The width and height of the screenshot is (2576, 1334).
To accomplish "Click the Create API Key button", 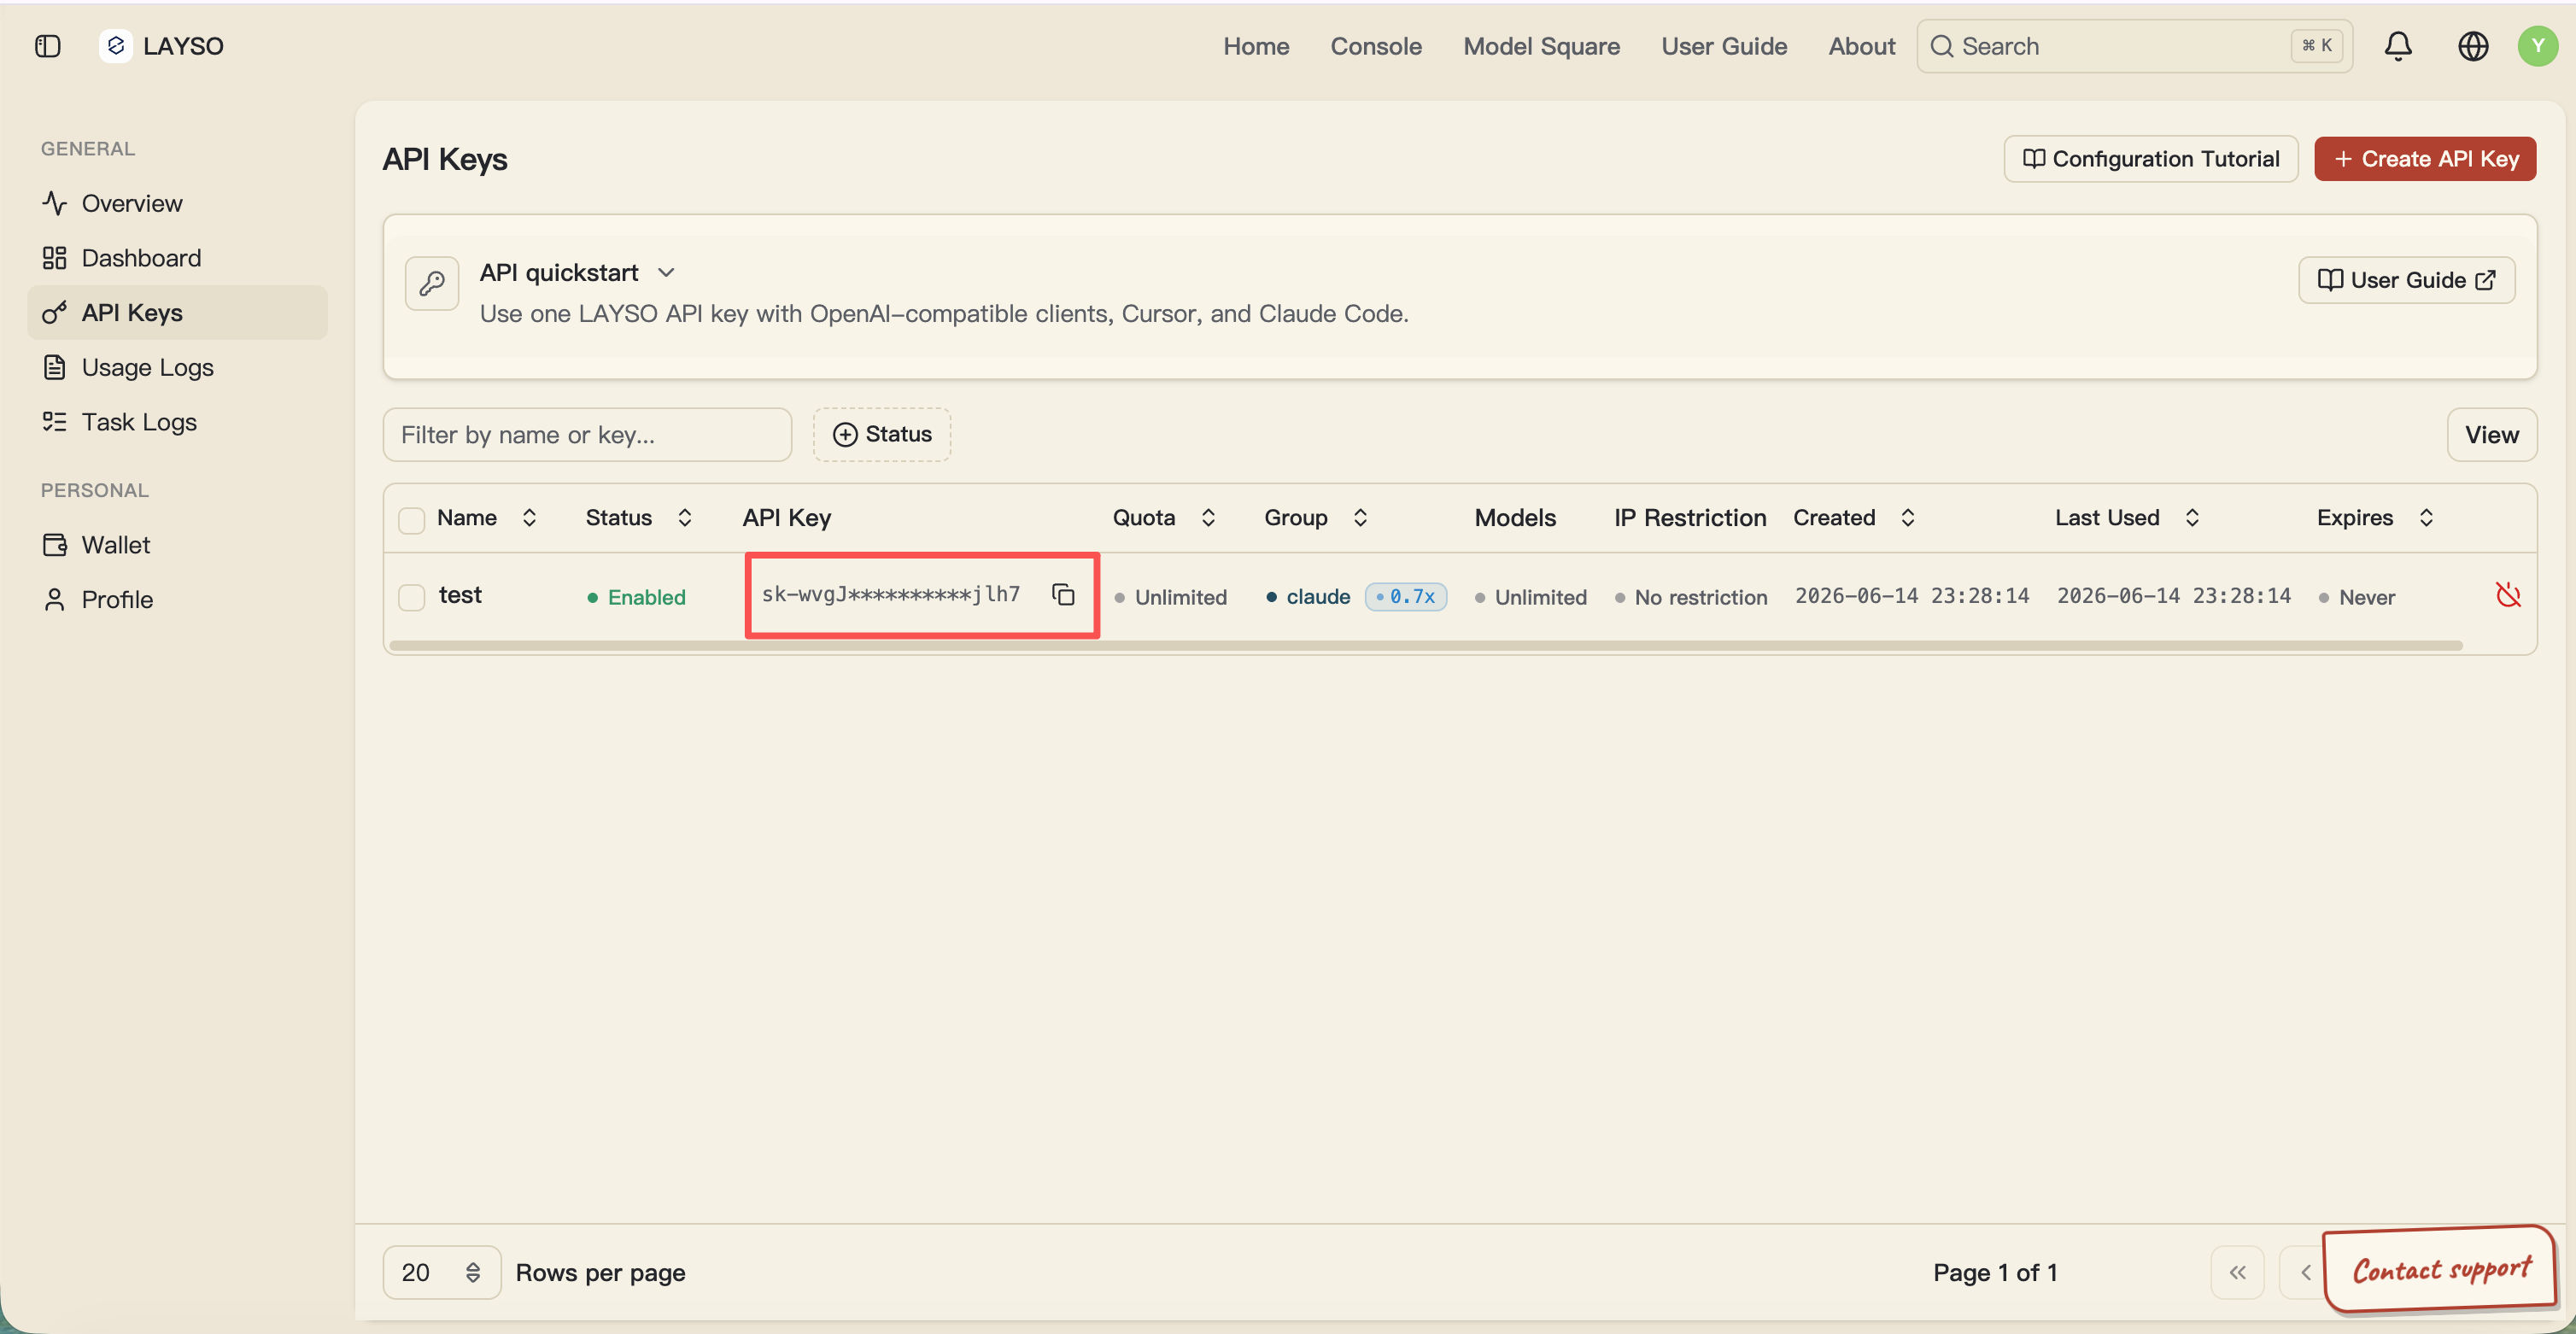I will [2424, 159].
